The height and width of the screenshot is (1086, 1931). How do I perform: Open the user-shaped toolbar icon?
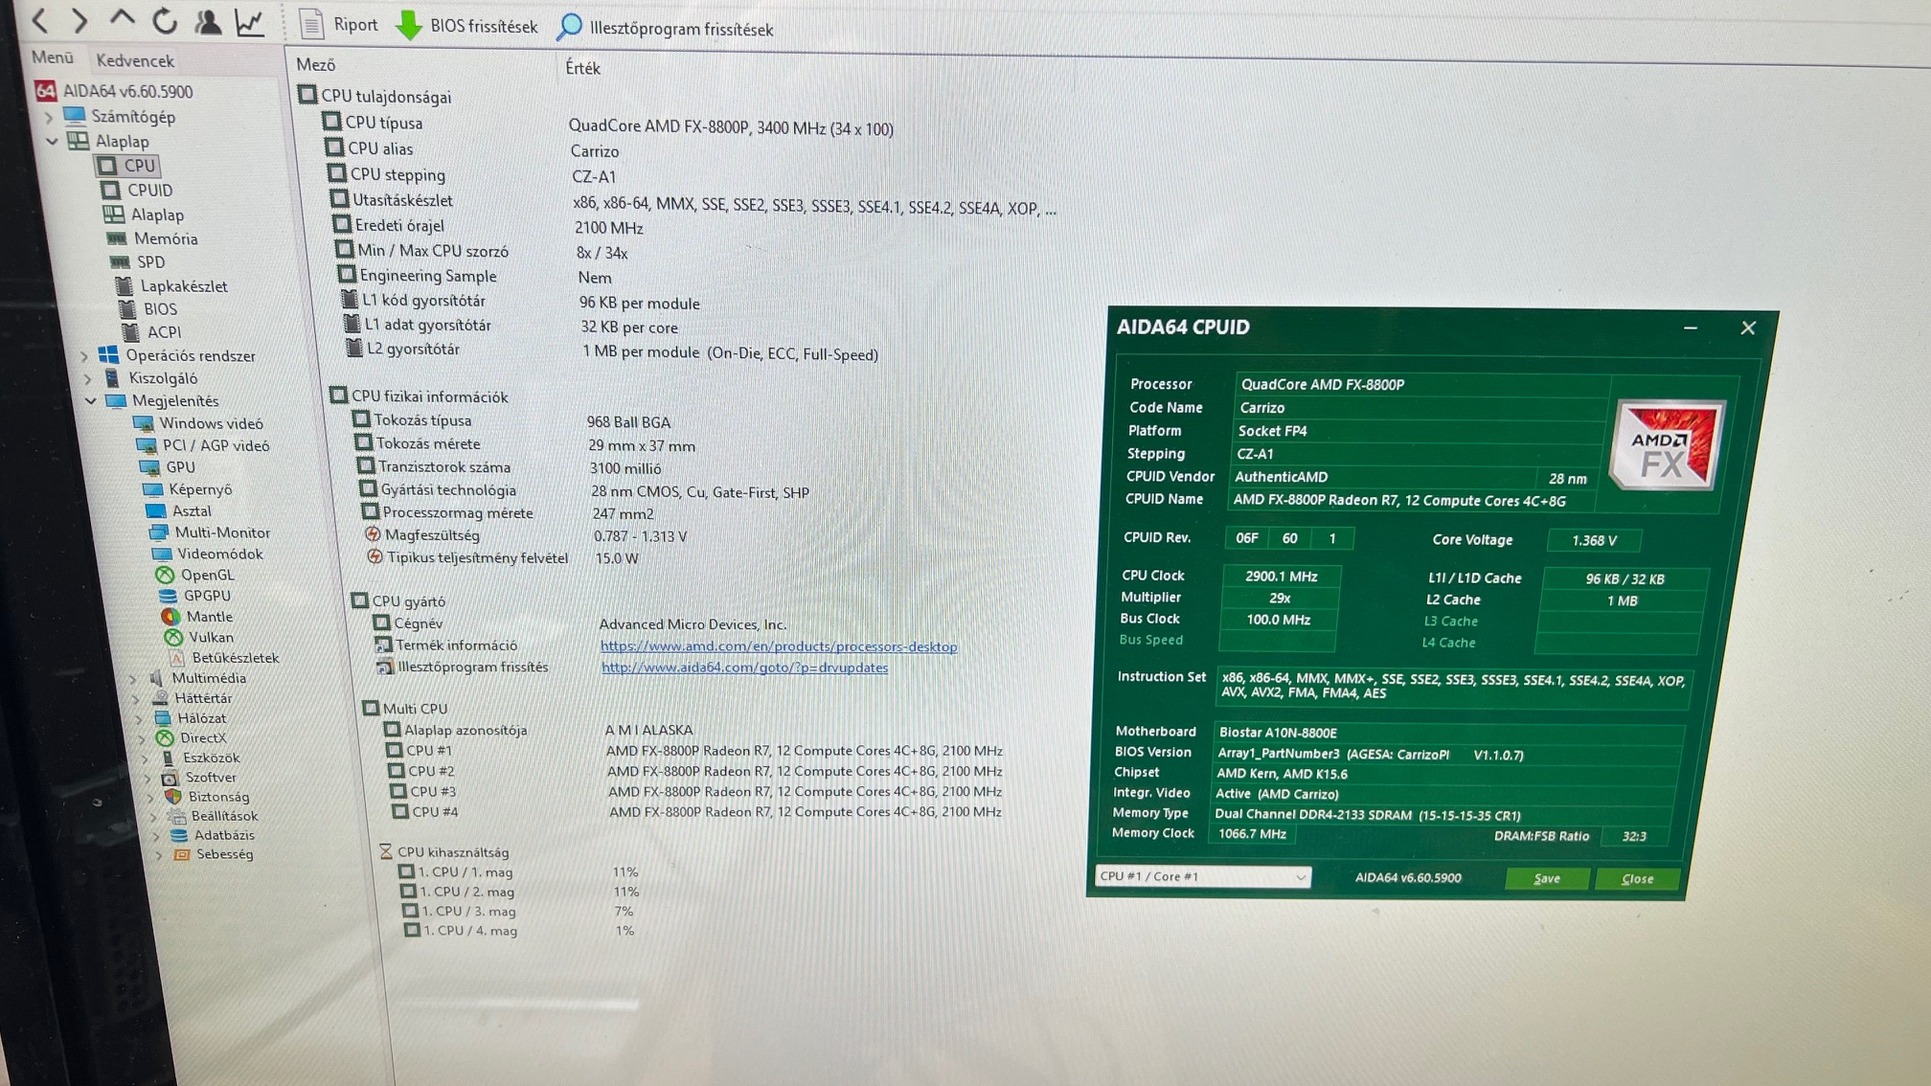coord(207,21)
